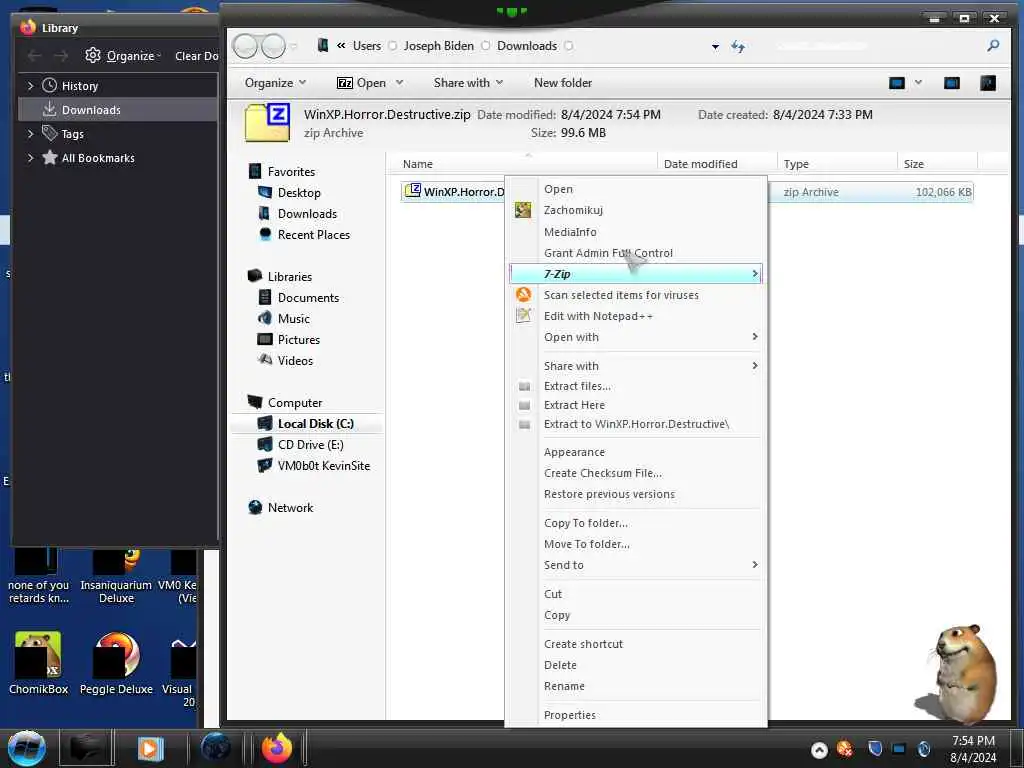Open Share with toolbar dropdown
The height and width of the screenshot is (768, 1024).
[468, 83]
